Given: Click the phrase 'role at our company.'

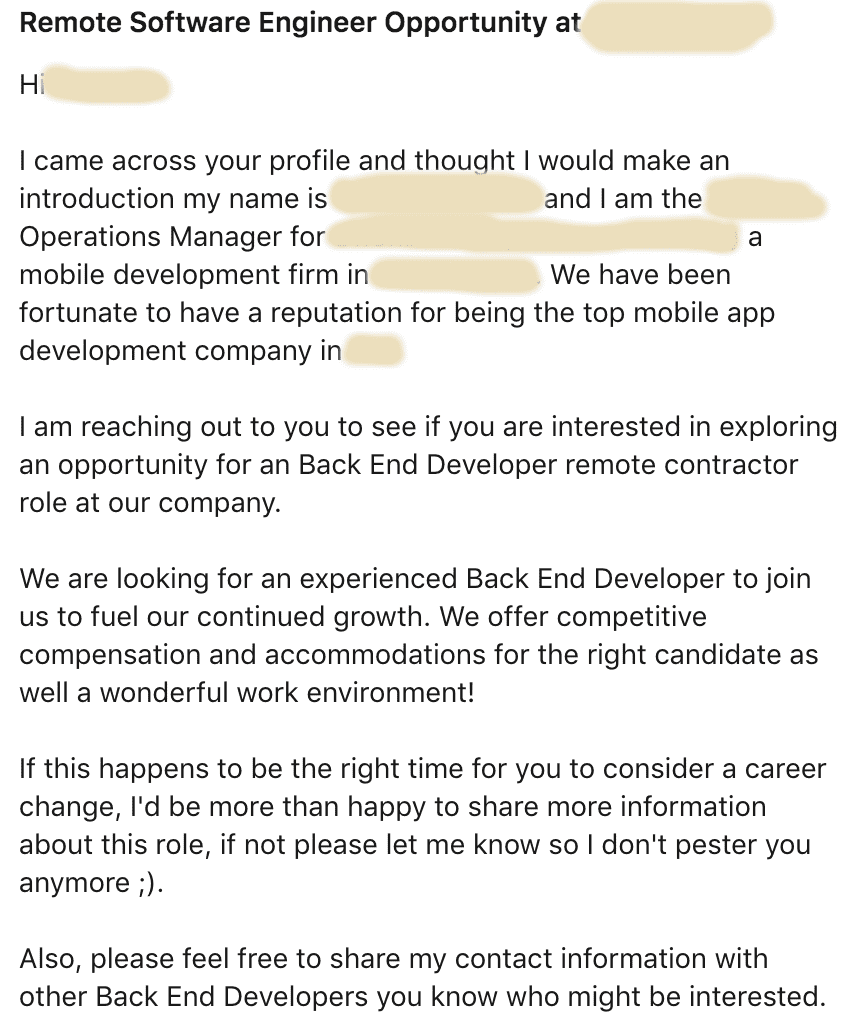Looking at the screenshot, I should point(150,503).
